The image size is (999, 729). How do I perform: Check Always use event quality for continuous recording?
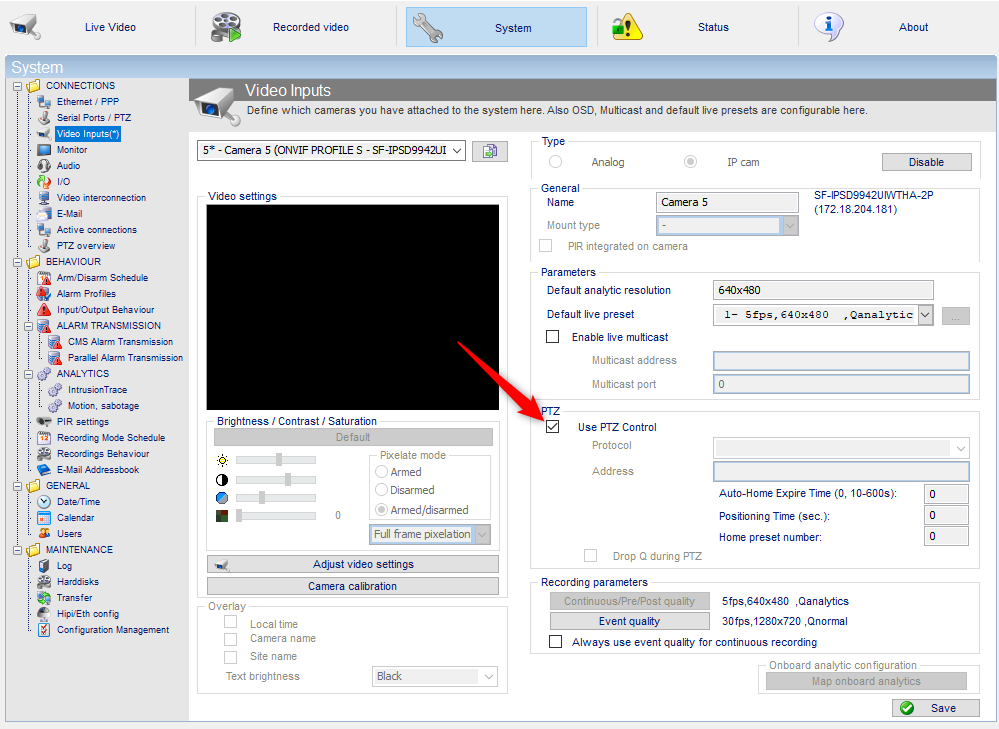[556, 641]
